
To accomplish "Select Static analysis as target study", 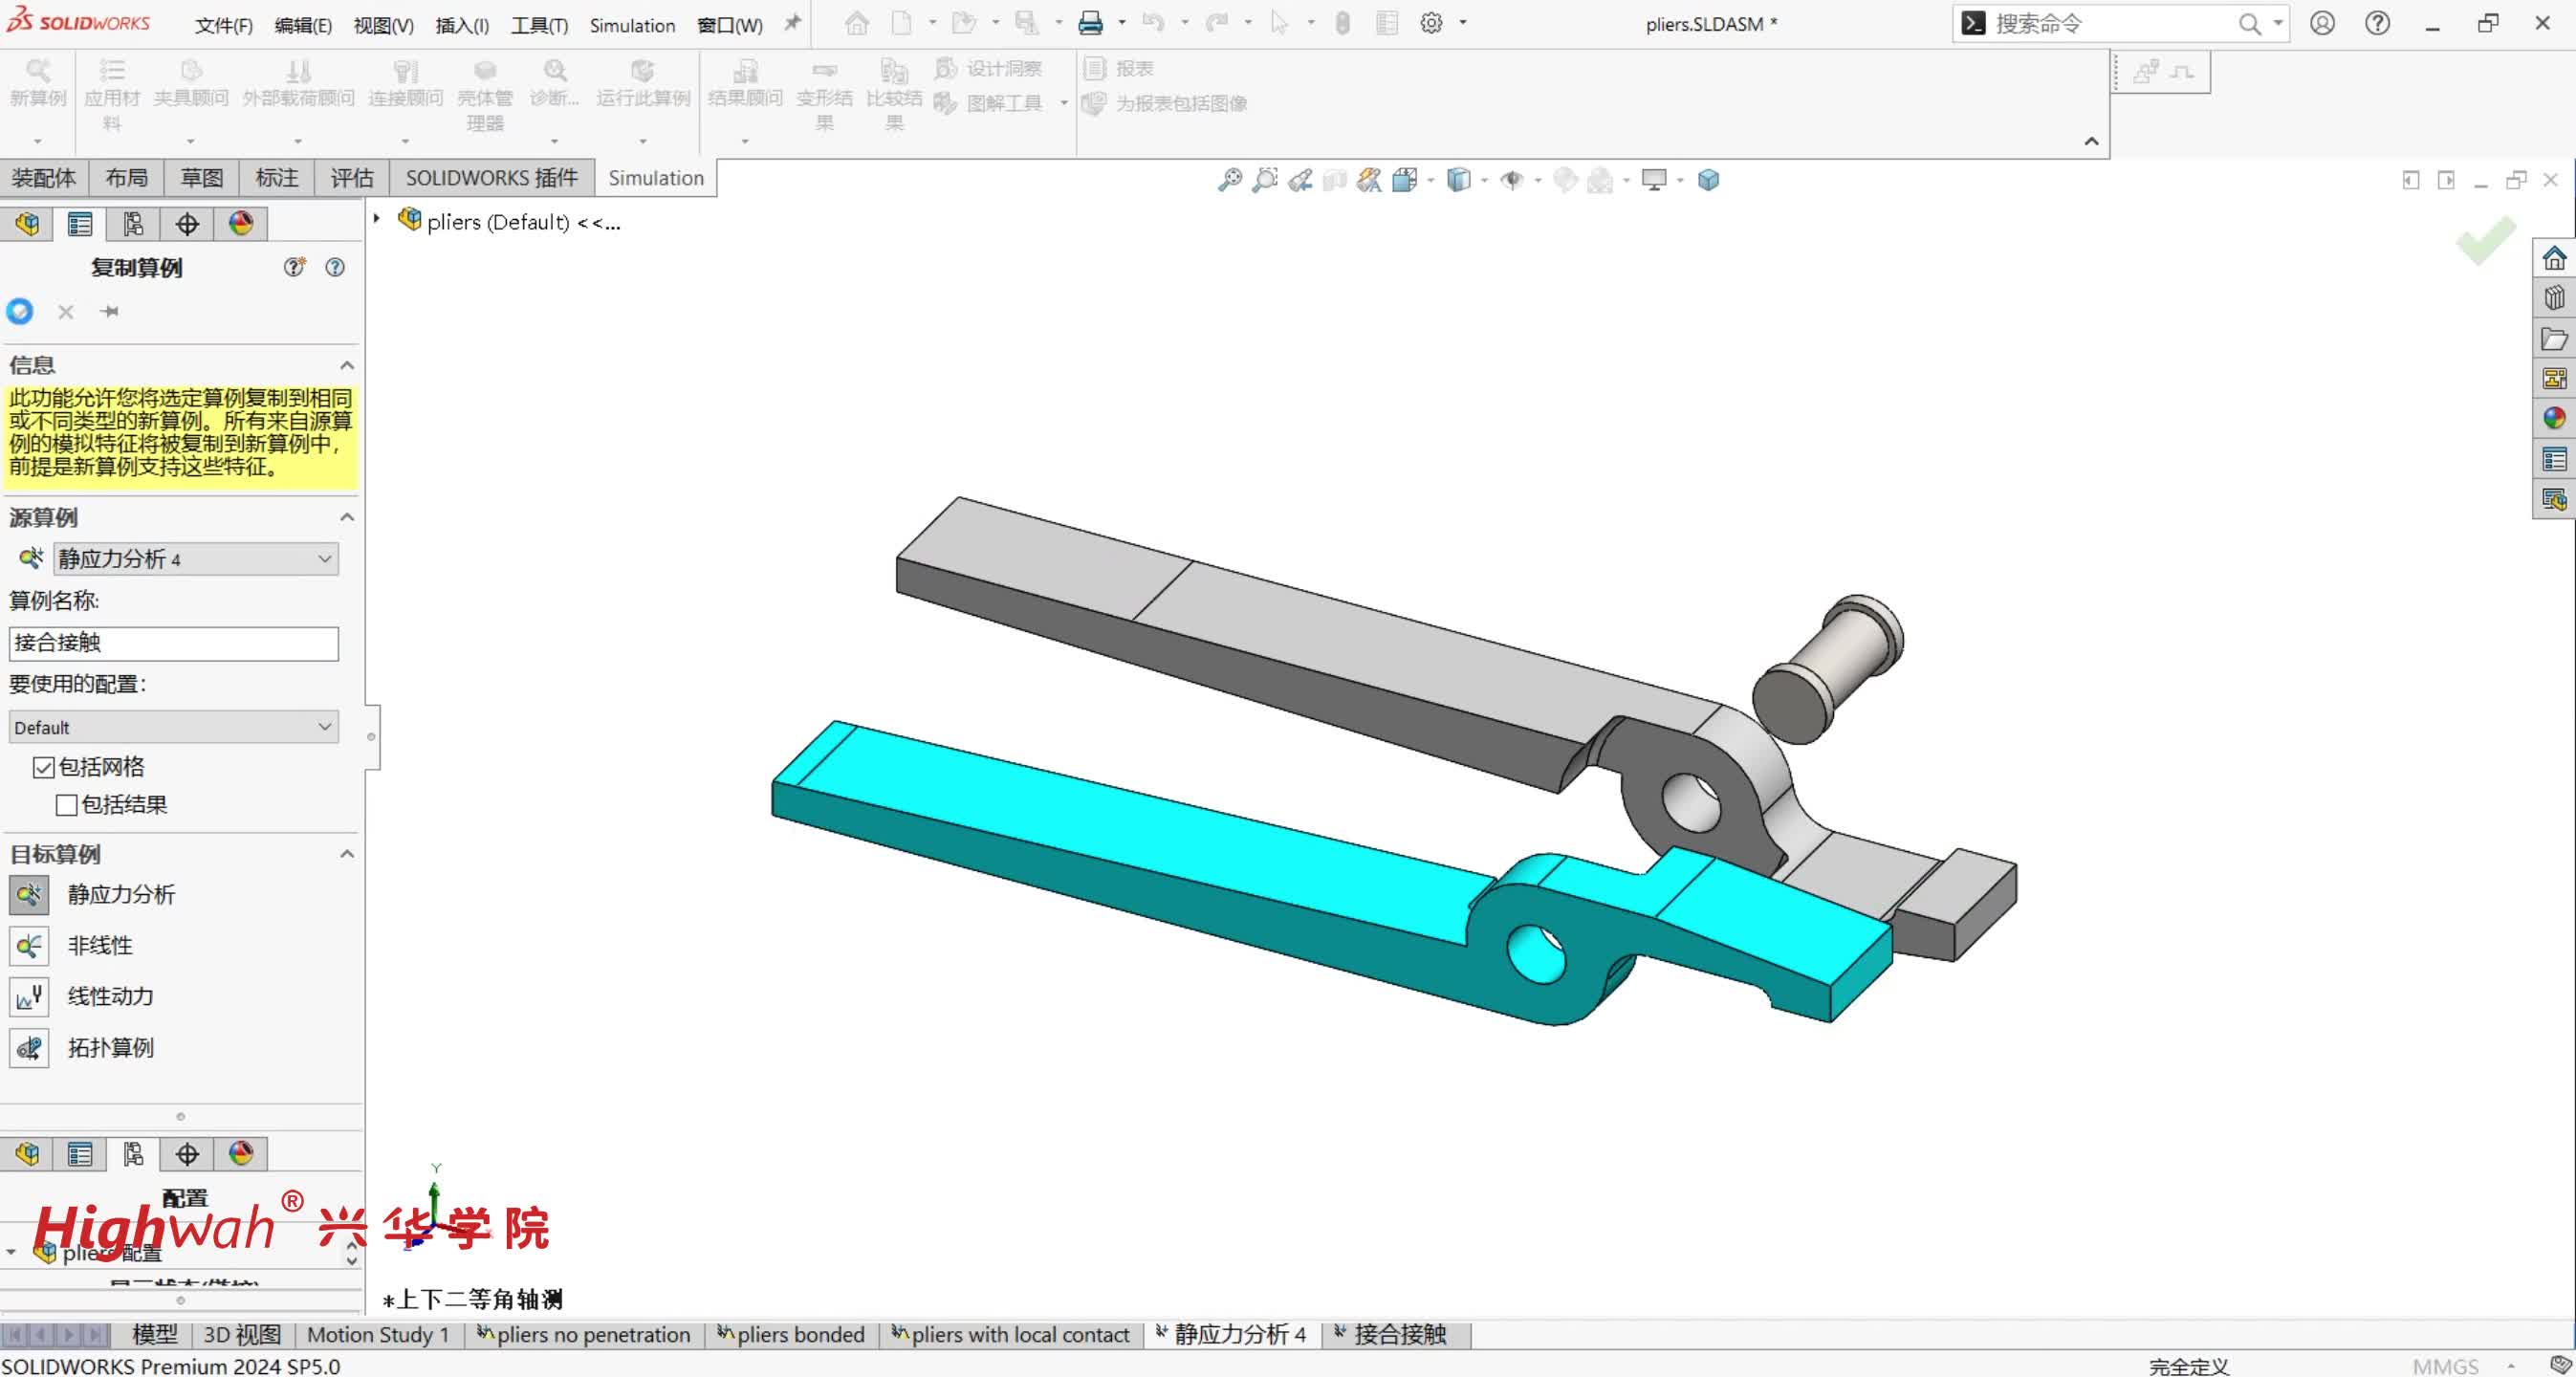I will pos(29,894).
